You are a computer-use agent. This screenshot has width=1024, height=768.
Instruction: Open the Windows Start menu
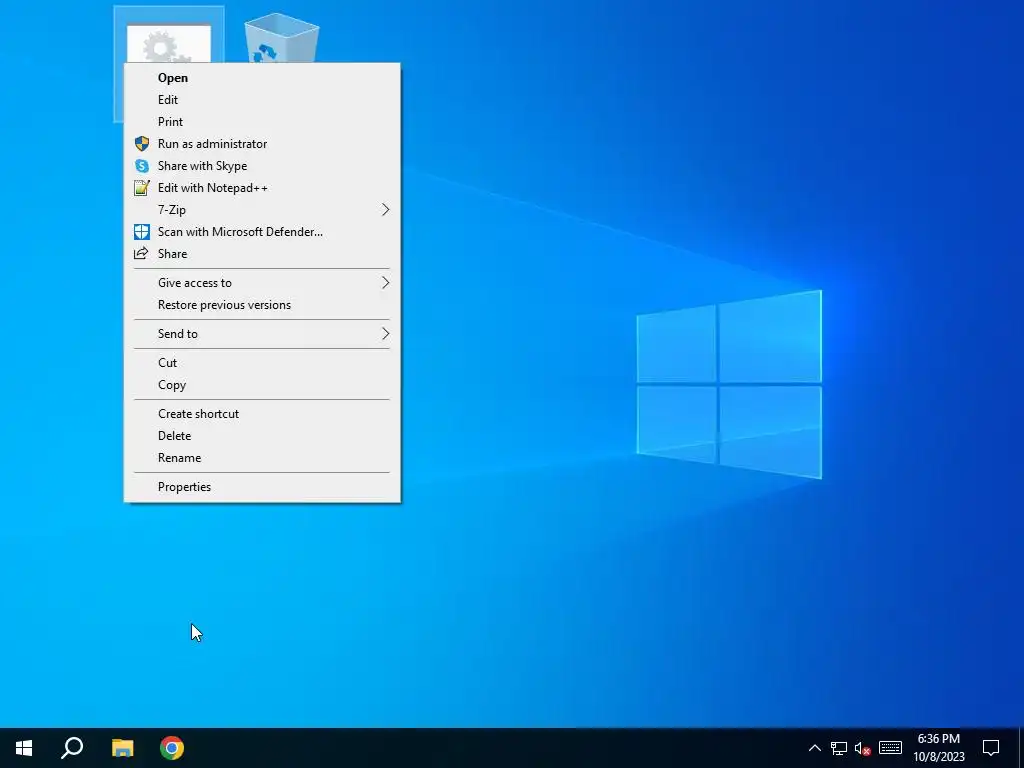pos(24,748)
